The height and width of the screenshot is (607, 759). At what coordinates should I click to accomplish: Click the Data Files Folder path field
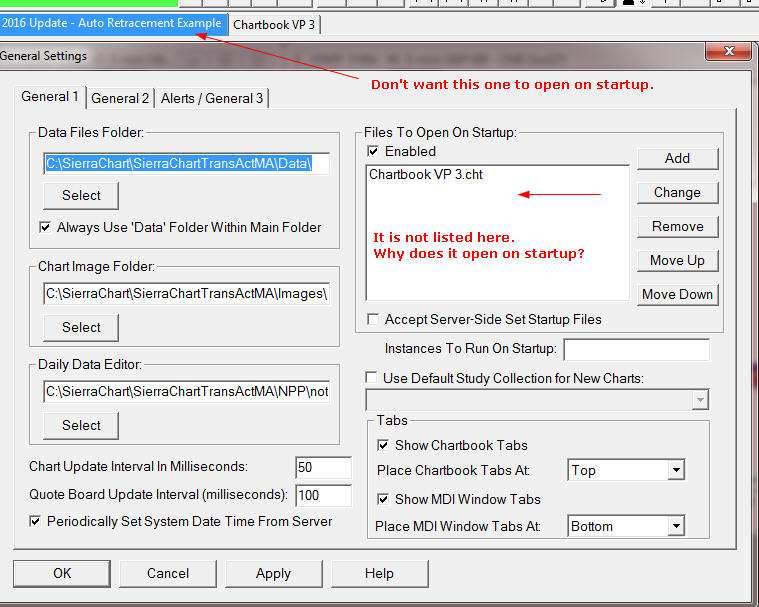click(x=186, y=163)
